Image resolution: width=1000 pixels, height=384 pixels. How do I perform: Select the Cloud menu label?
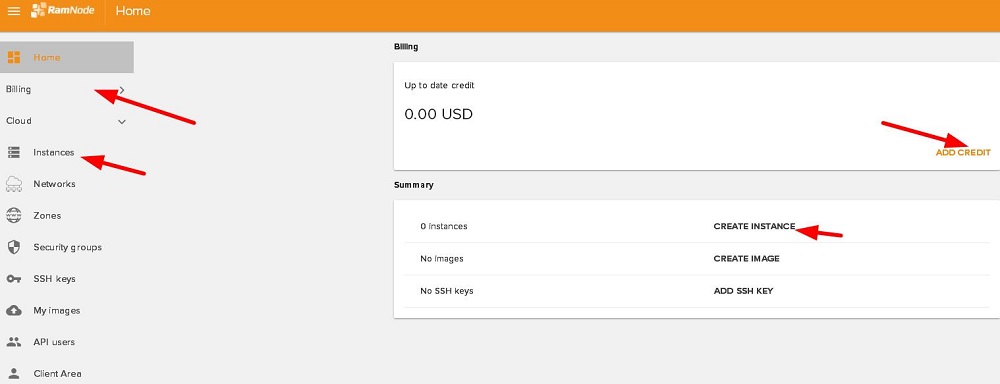pyautogui.click(x=18, y=121)
